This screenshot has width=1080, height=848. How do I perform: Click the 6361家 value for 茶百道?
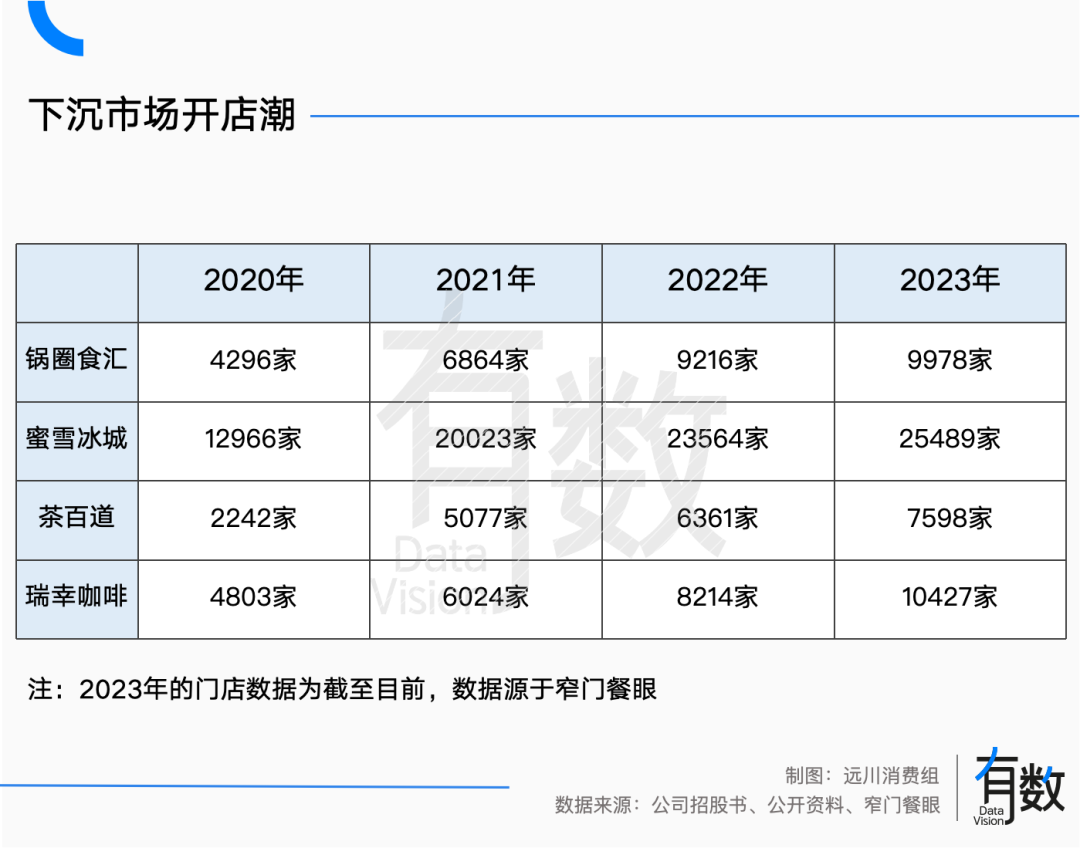(x=718, y=520)
